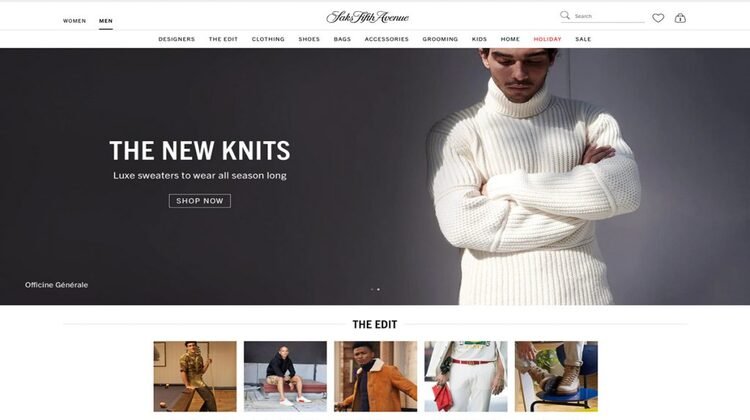Go to the Holiday section

click(547, 39)
